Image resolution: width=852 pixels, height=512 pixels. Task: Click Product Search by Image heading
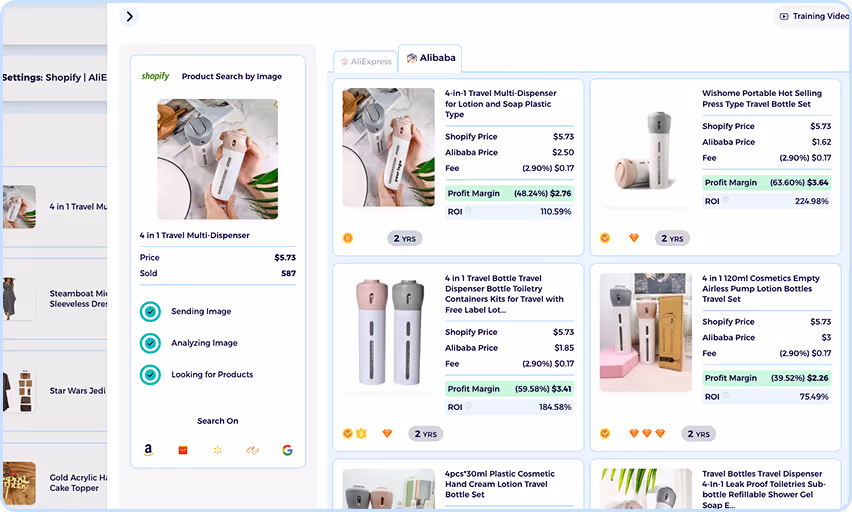231,77
